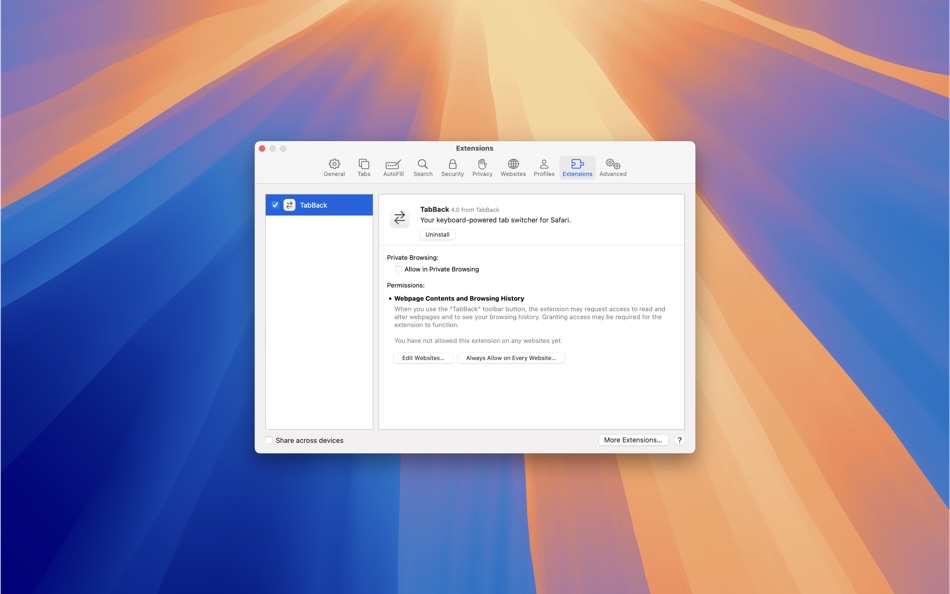Click the Permissions label
The image size is (950, 594).
click(x=405, y=285)
